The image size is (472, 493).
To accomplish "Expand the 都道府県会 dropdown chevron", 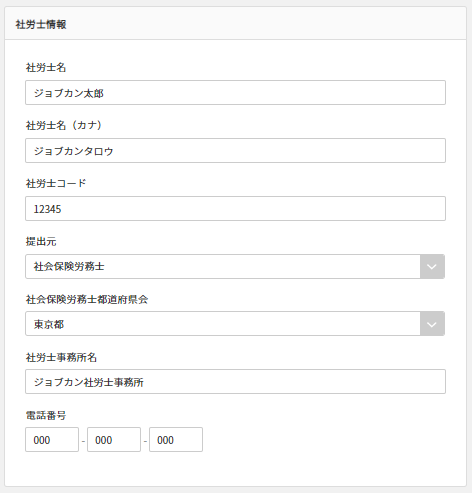I will tap(432, 324).
